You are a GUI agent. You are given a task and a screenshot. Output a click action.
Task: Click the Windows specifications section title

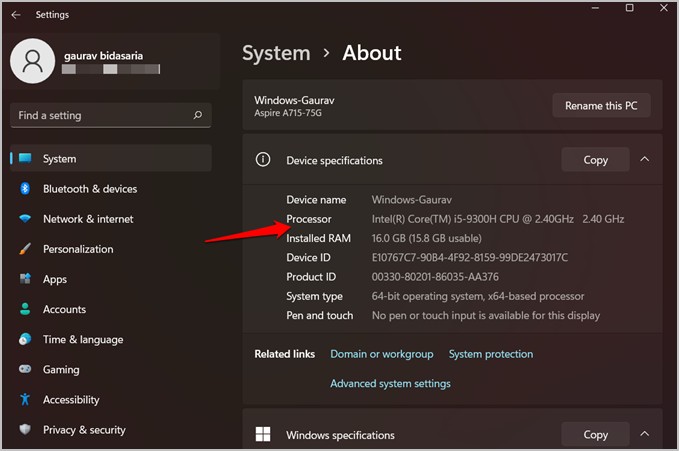point(340,435)
